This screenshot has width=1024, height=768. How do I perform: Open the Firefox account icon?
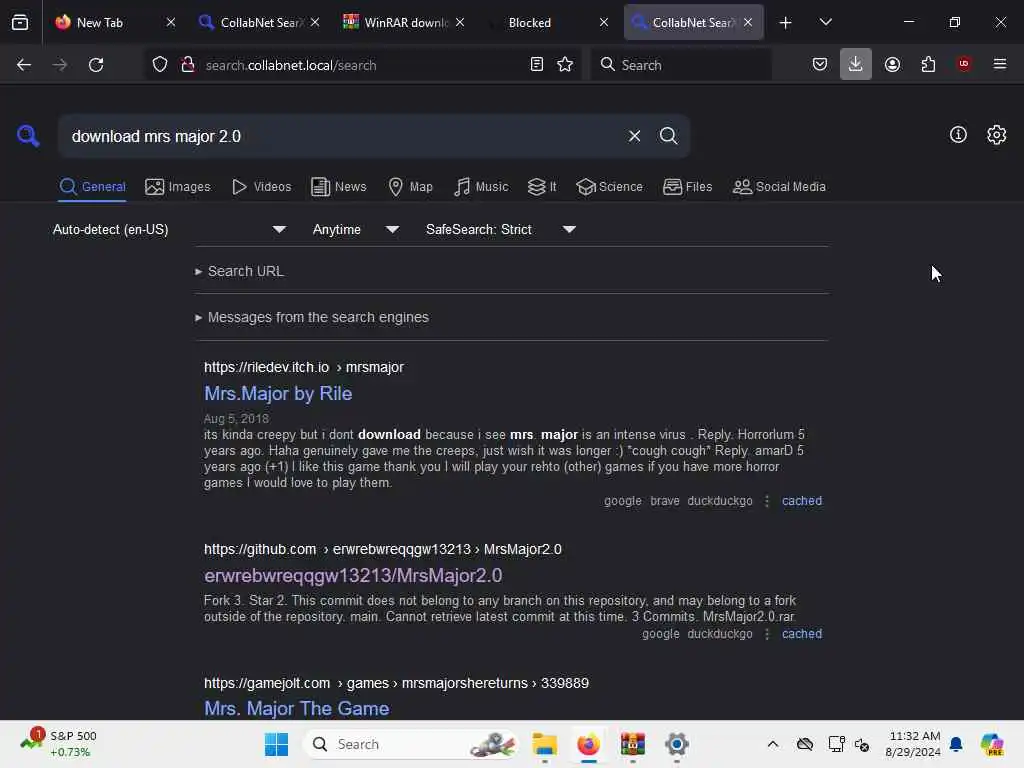pos(892,65)
